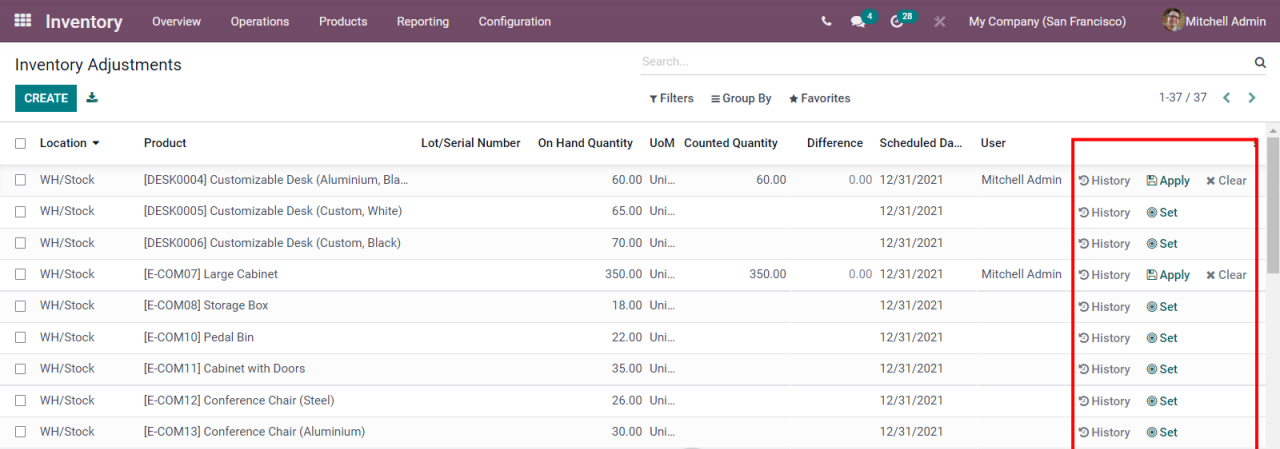Tick the checkbox for the E-COM07 Large Cabinet row
The image size is (1280, 449).
tap(21, 274)
